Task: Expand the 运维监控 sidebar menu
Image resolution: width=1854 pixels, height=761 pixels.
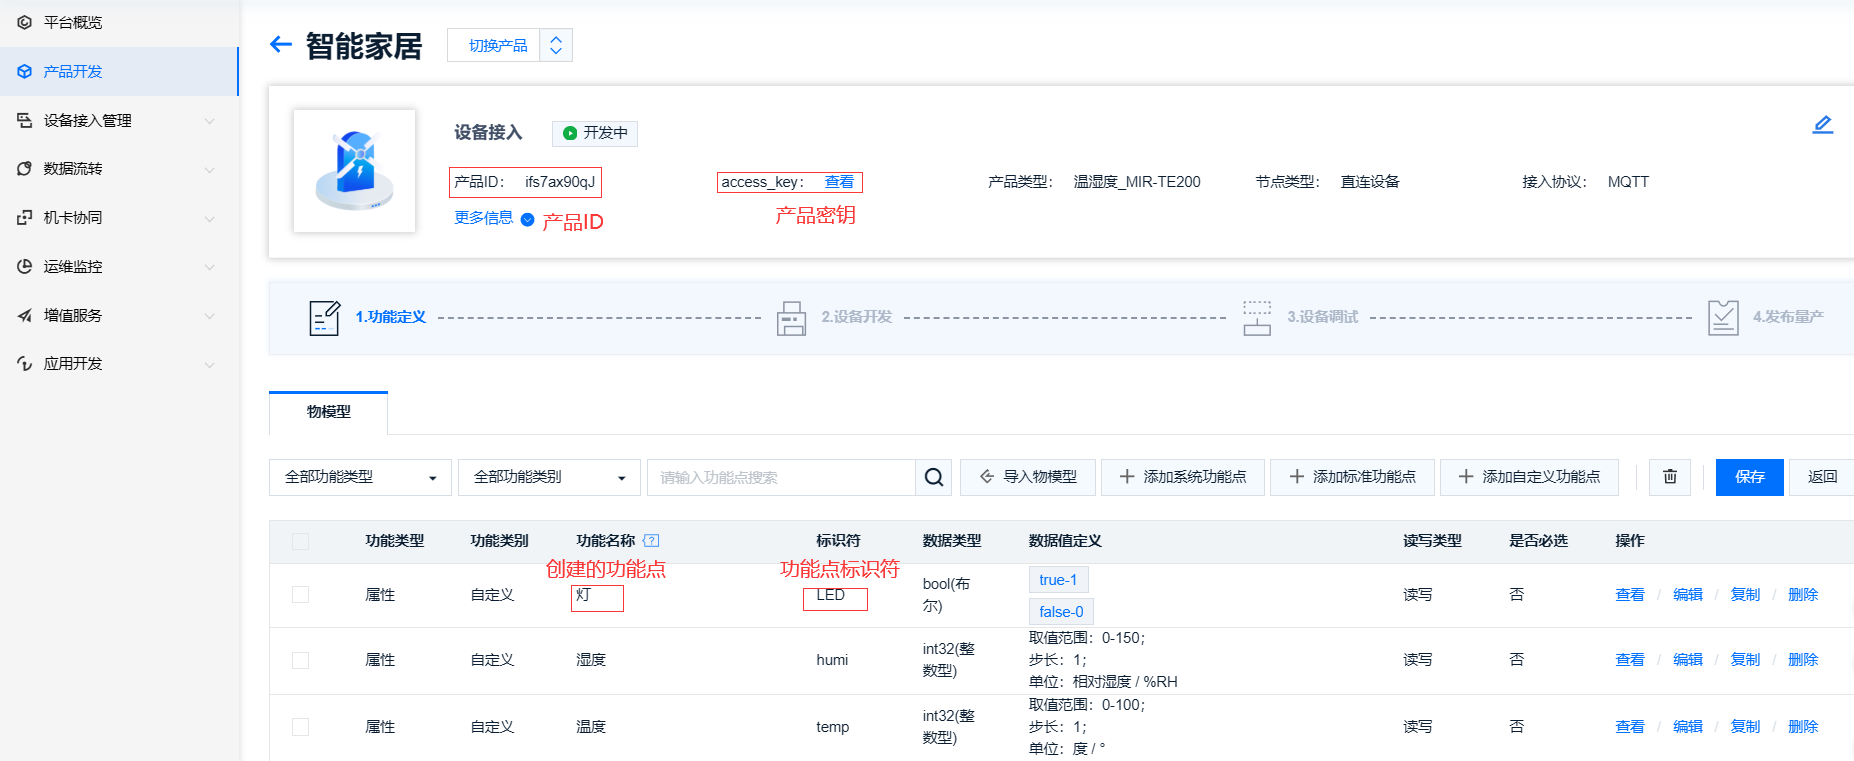Action: click(x=119, y=267)
